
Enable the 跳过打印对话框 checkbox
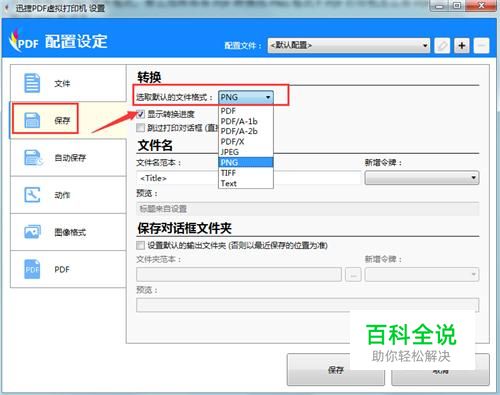pos(140,128)
